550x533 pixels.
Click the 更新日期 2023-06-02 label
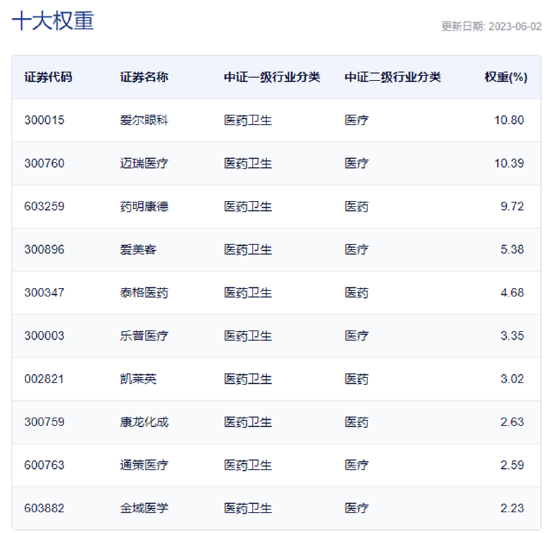pyautogui.click(x=491, y=26)
